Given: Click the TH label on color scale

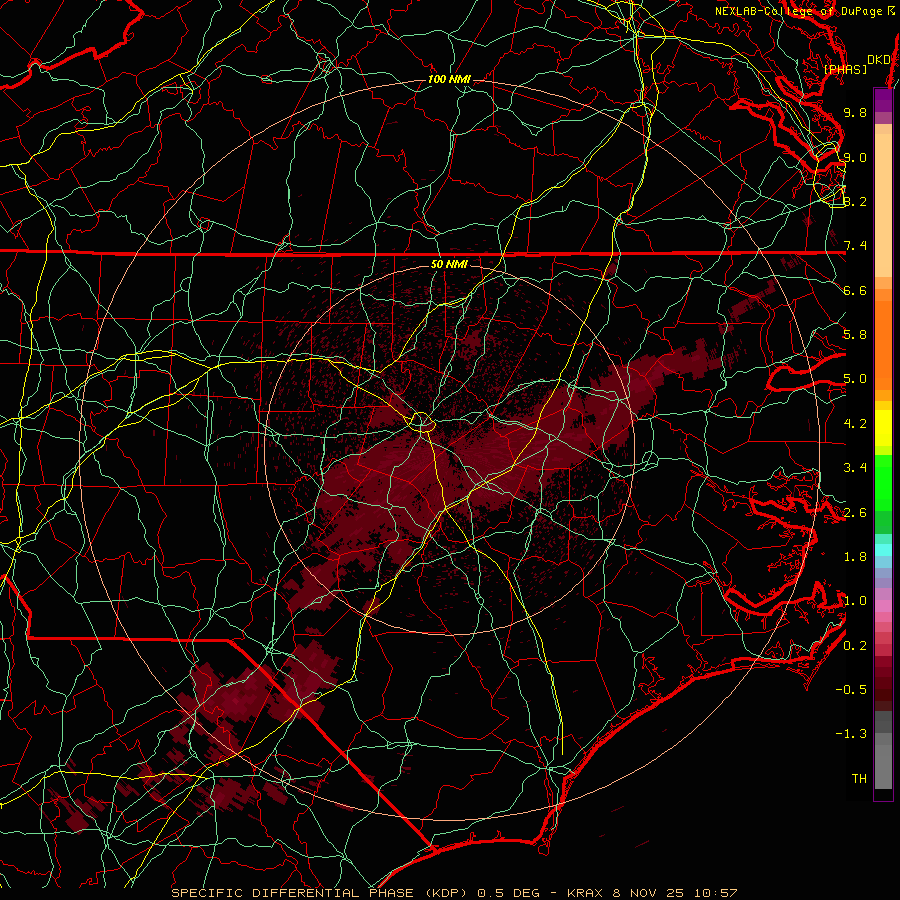Looking at the screenshot, I should [x=859, y=779].
